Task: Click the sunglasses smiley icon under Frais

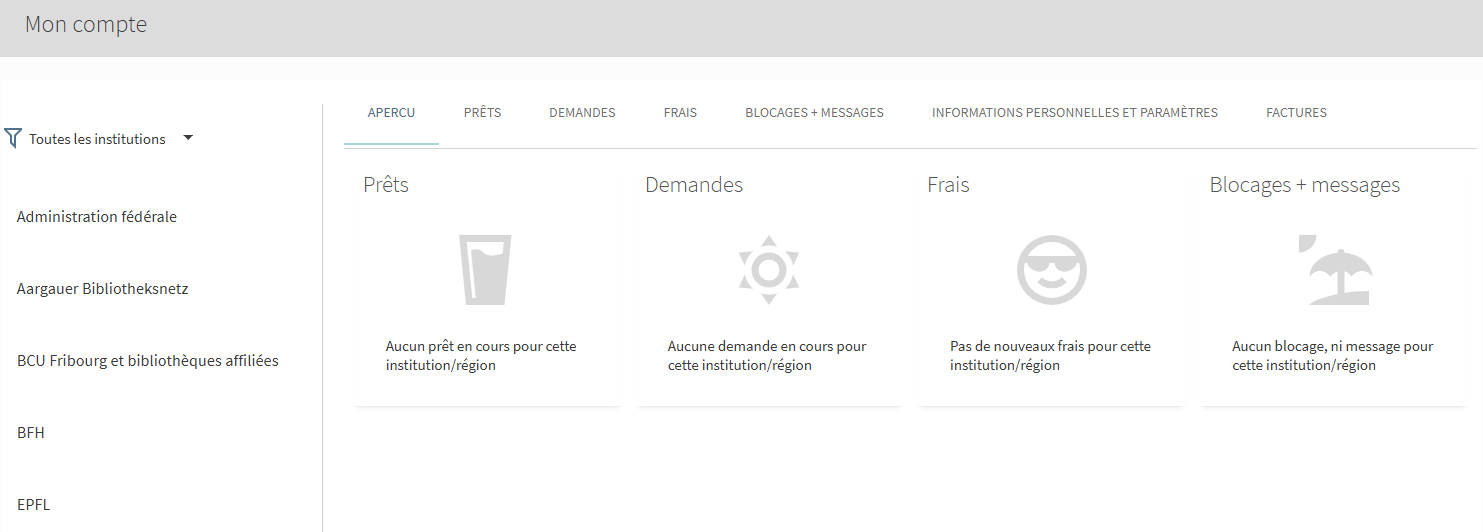Action: click(1051, 270)
